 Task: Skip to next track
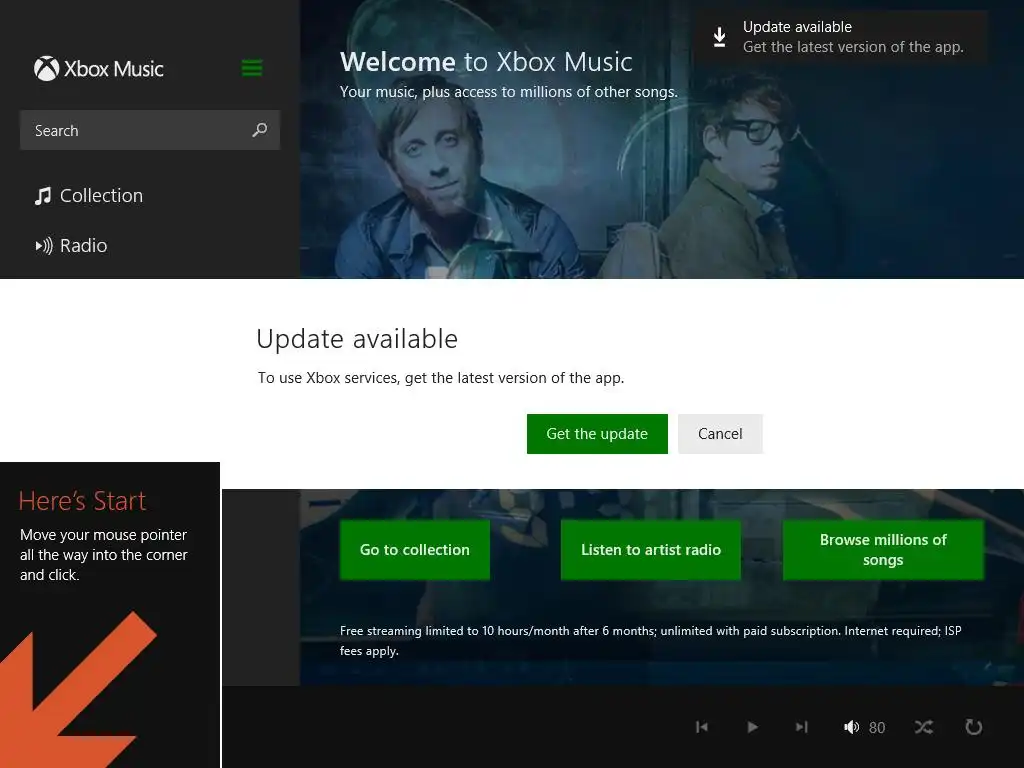[802, 727]
